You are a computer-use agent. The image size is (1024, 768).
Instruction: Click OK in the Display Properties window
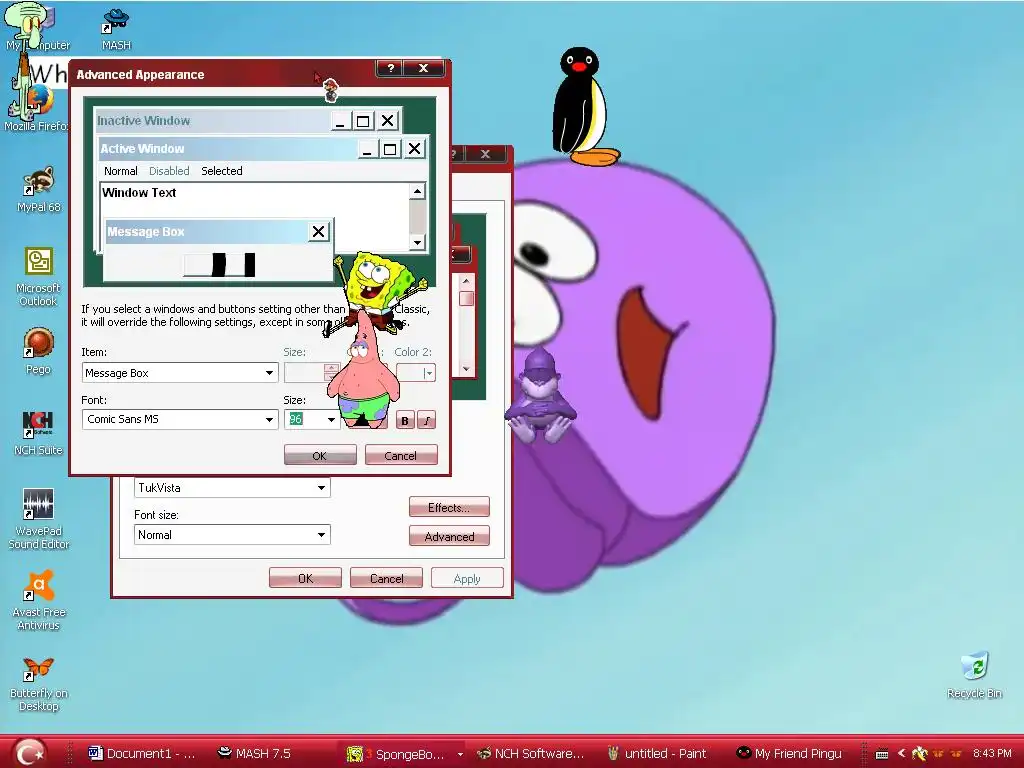305,578
